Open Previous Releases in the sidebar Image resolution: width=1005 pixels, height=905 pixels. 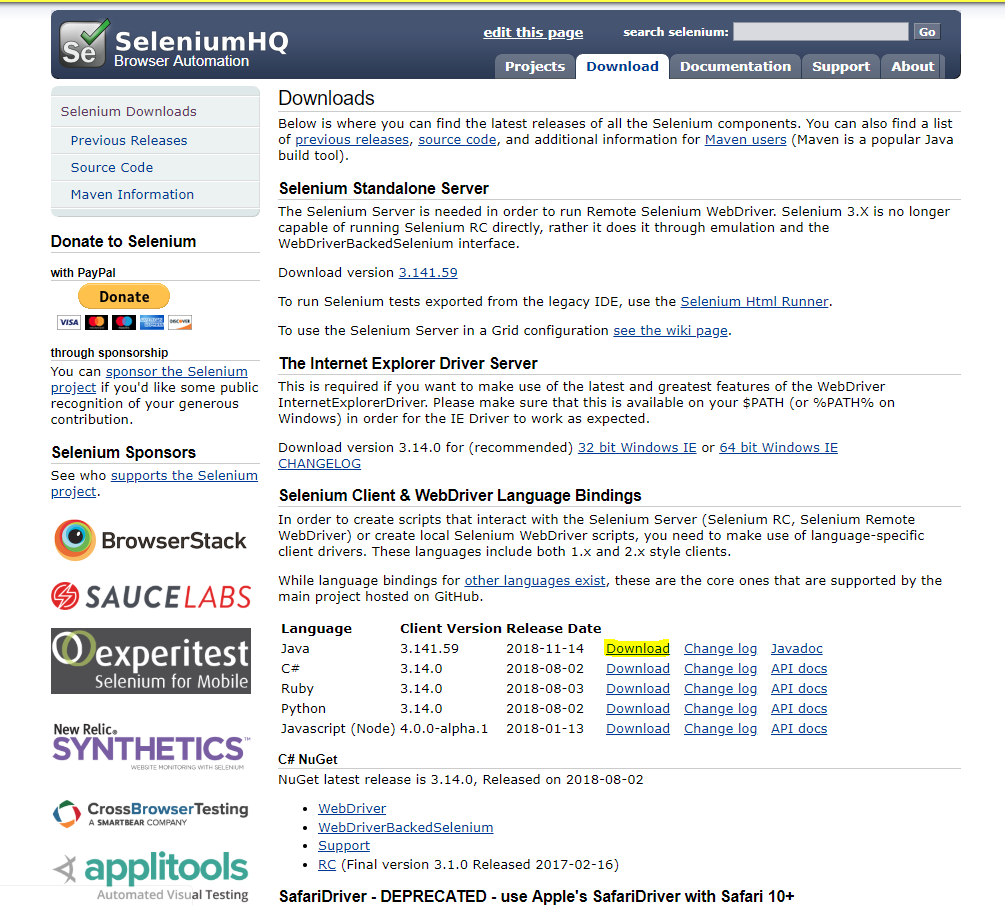155,140
